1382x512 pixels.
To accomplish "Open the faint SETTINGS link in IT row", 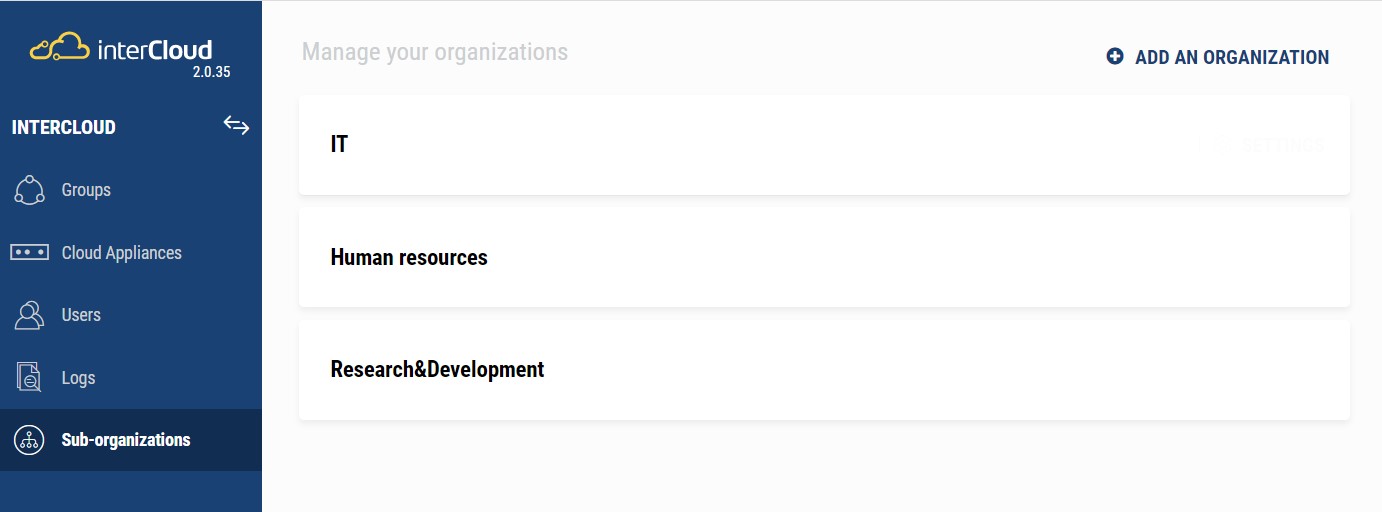I will (x=1282, y=146).
